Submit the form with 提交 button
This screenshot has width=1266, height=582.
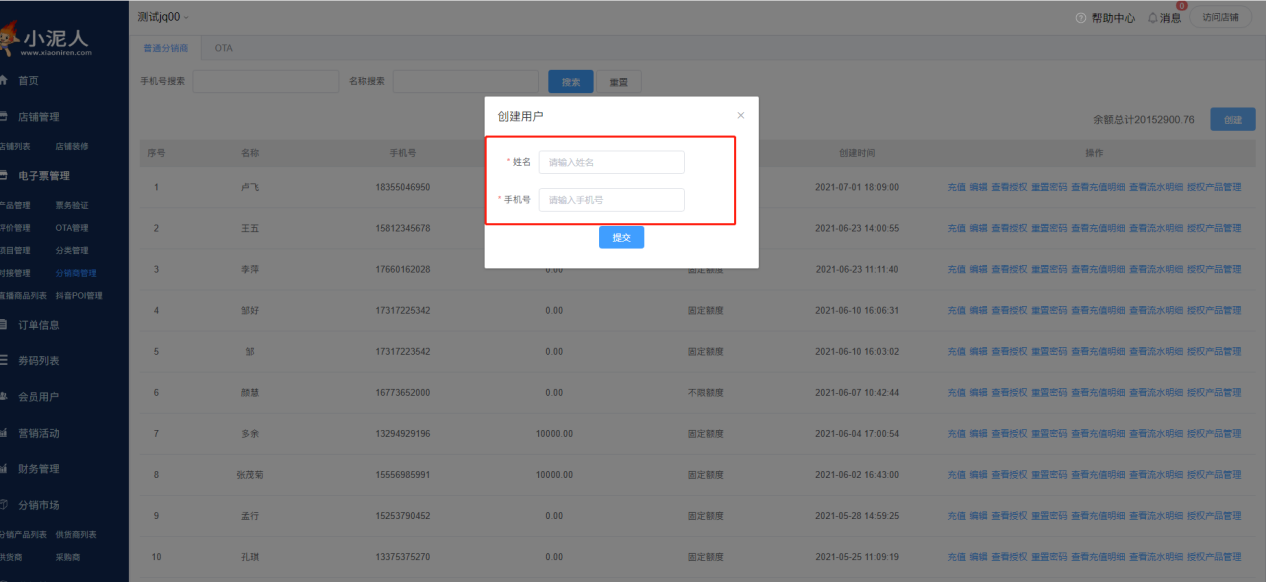pyautogui.click(x=621, y=238)
